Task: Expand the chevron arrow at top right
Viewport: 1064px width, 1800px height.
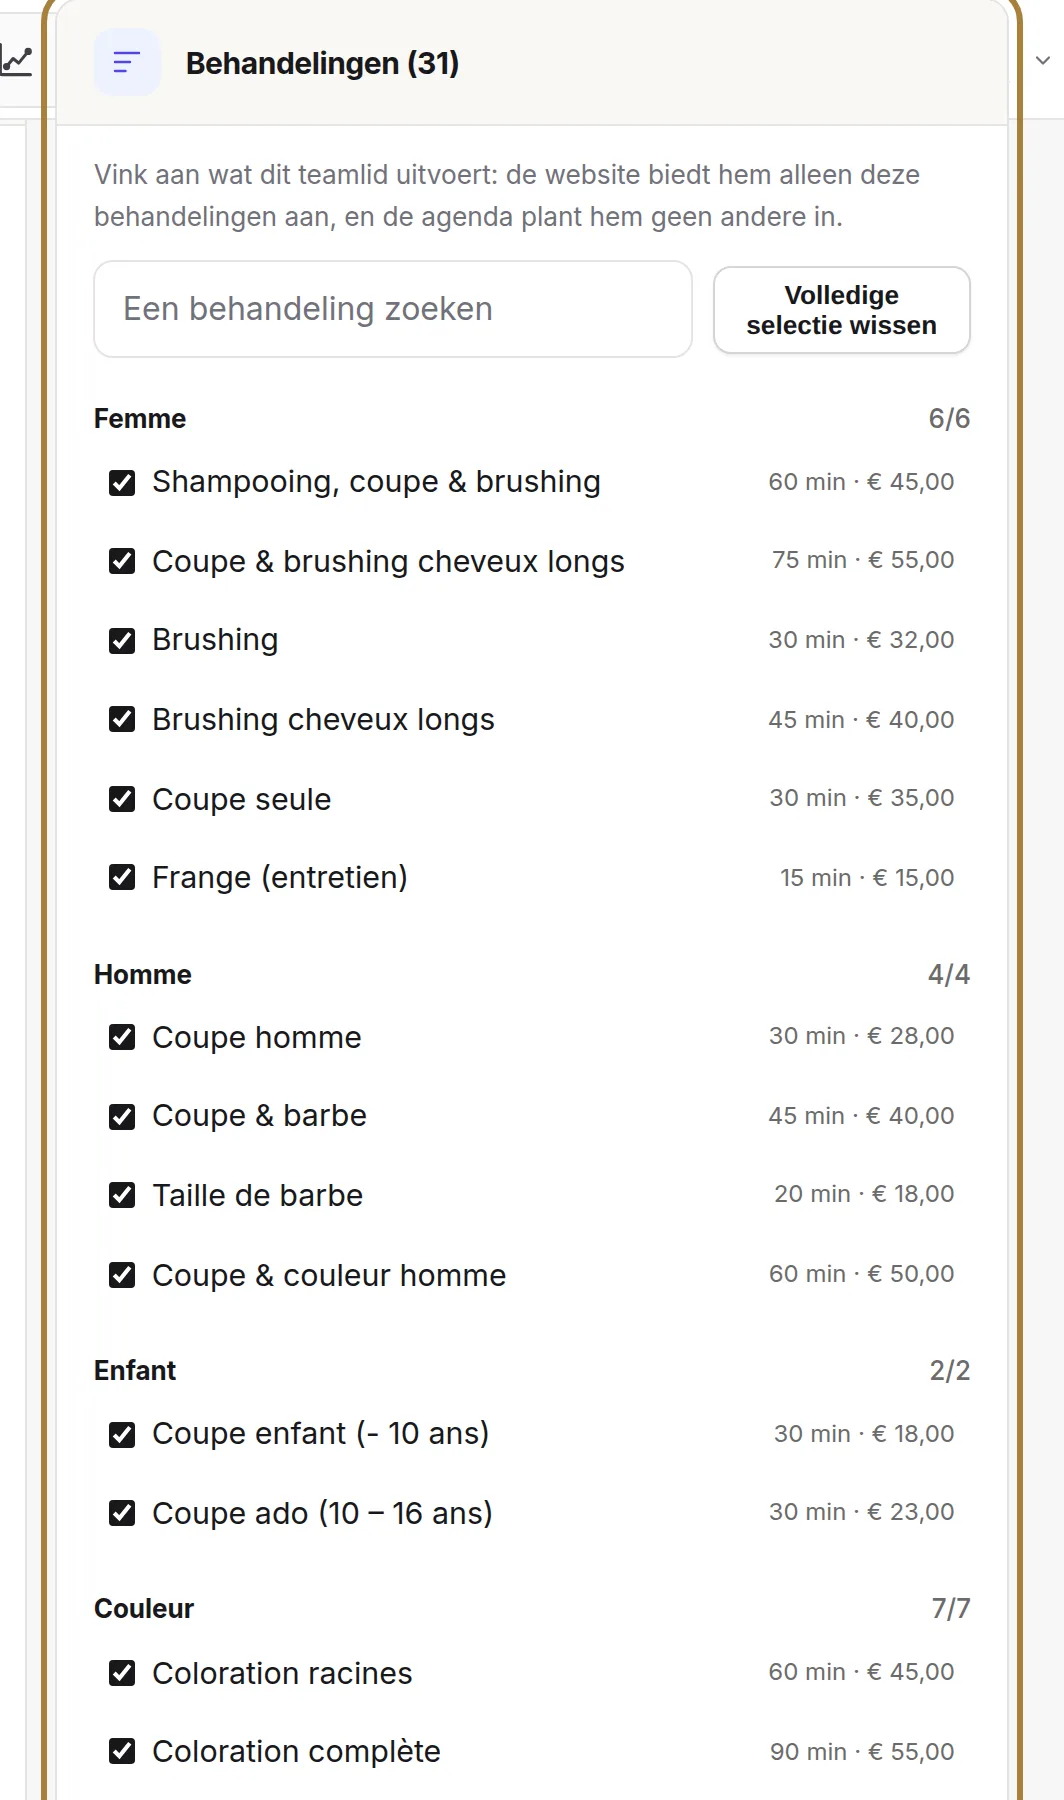Action: 1042,61
